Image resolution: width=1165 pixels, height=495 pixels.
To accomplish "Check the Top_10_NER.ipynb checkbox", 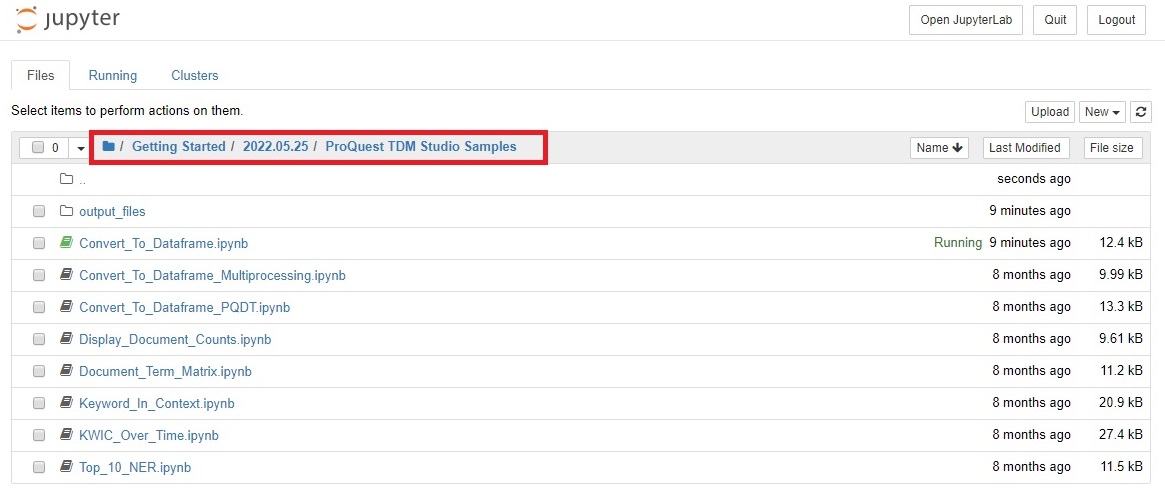I will 39,468.
